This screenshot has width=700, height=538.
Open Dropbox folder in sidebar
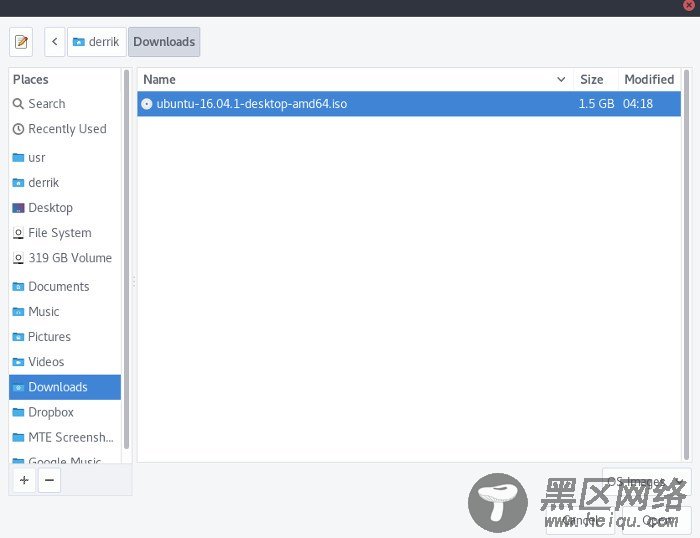65,412
